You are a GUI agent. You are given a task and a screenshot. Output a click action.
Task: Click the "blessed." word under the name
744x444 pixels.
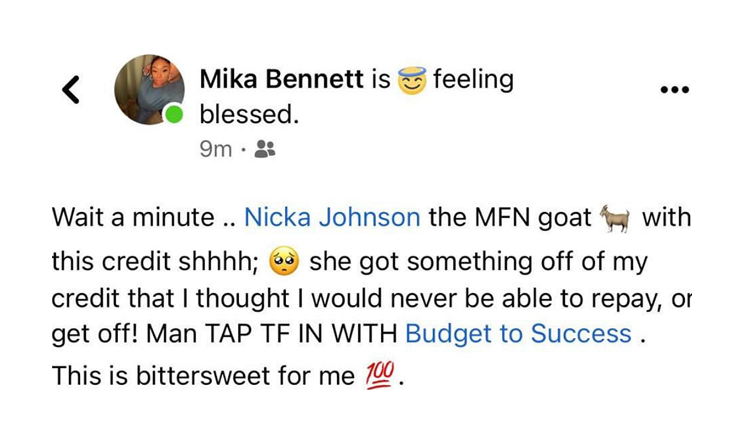coord(249,114)
